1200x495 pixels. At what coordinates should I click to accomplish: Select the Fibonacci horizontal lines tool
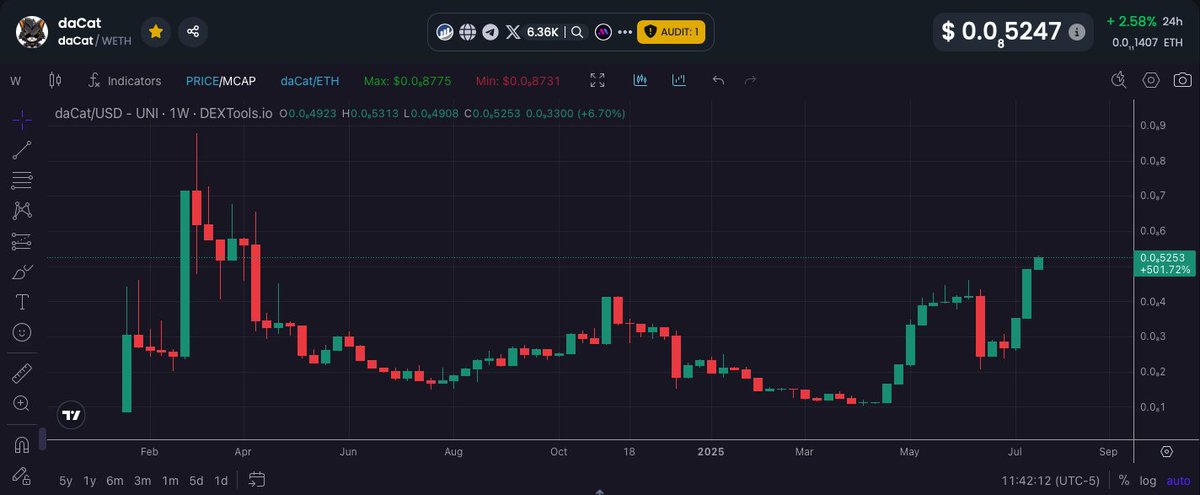click(x=22, y=181)
